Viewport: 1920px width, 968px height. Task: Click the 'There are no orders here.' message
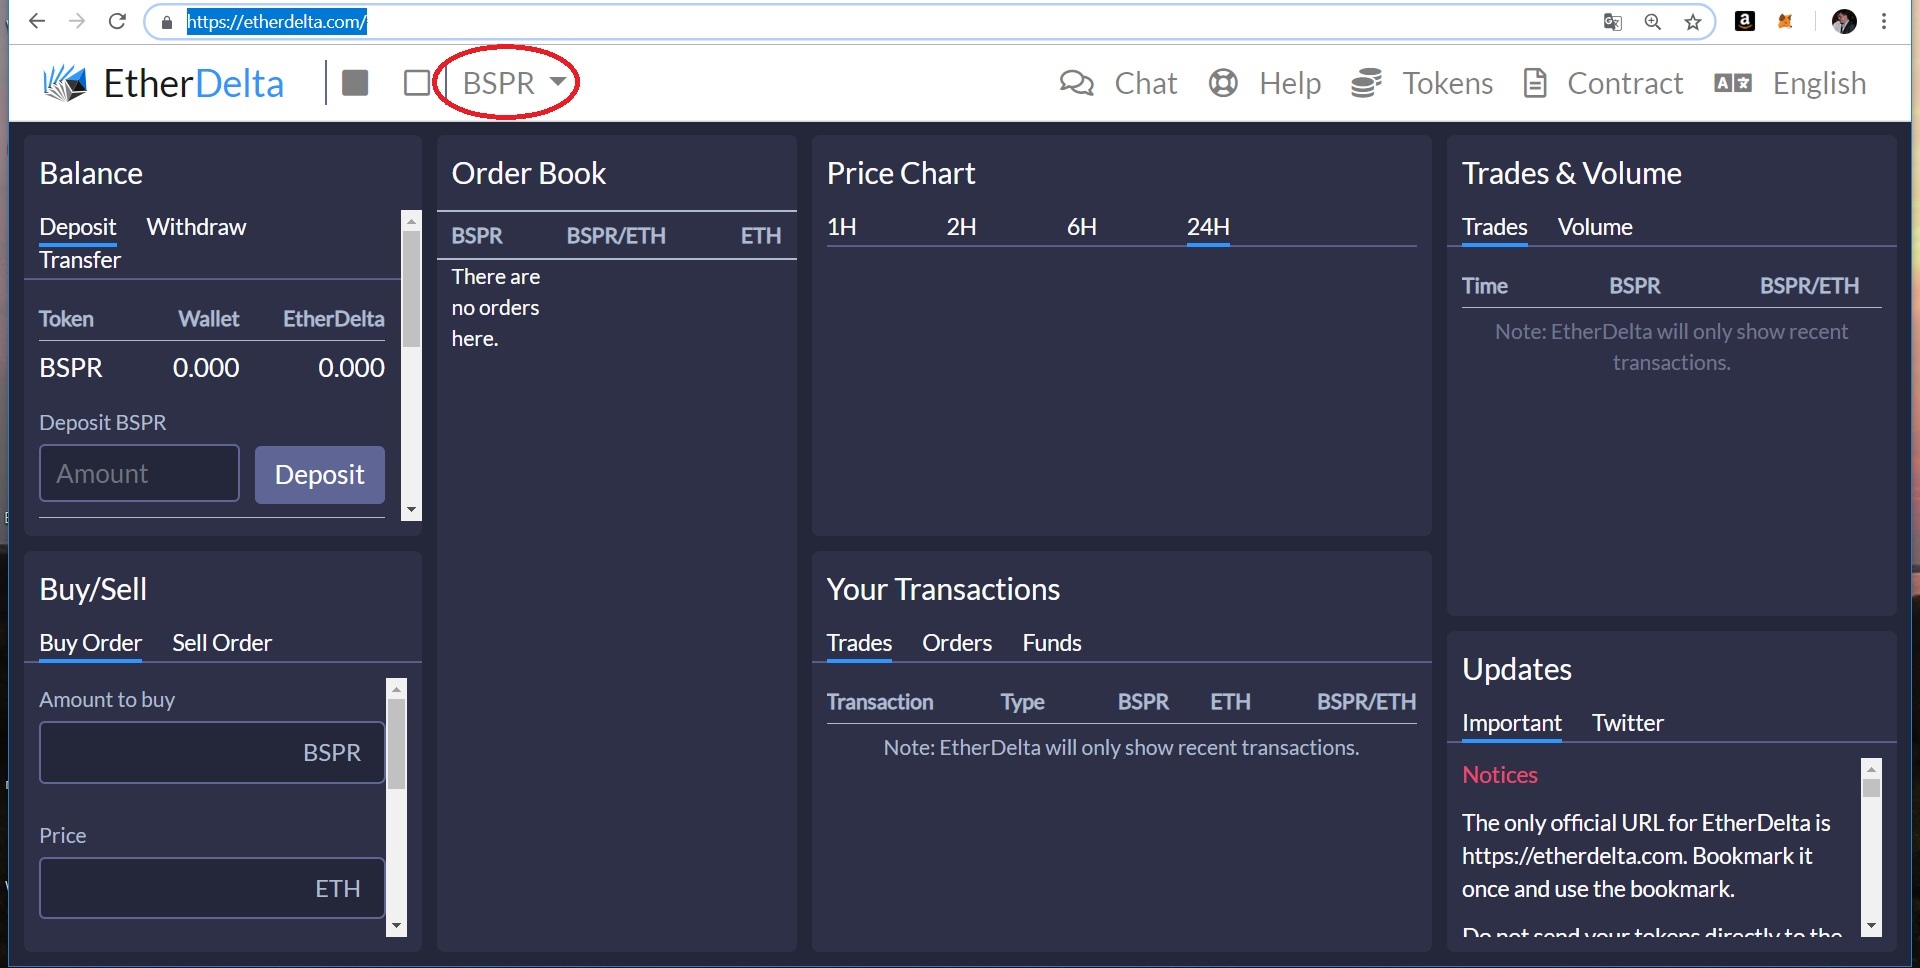[496, 307]
